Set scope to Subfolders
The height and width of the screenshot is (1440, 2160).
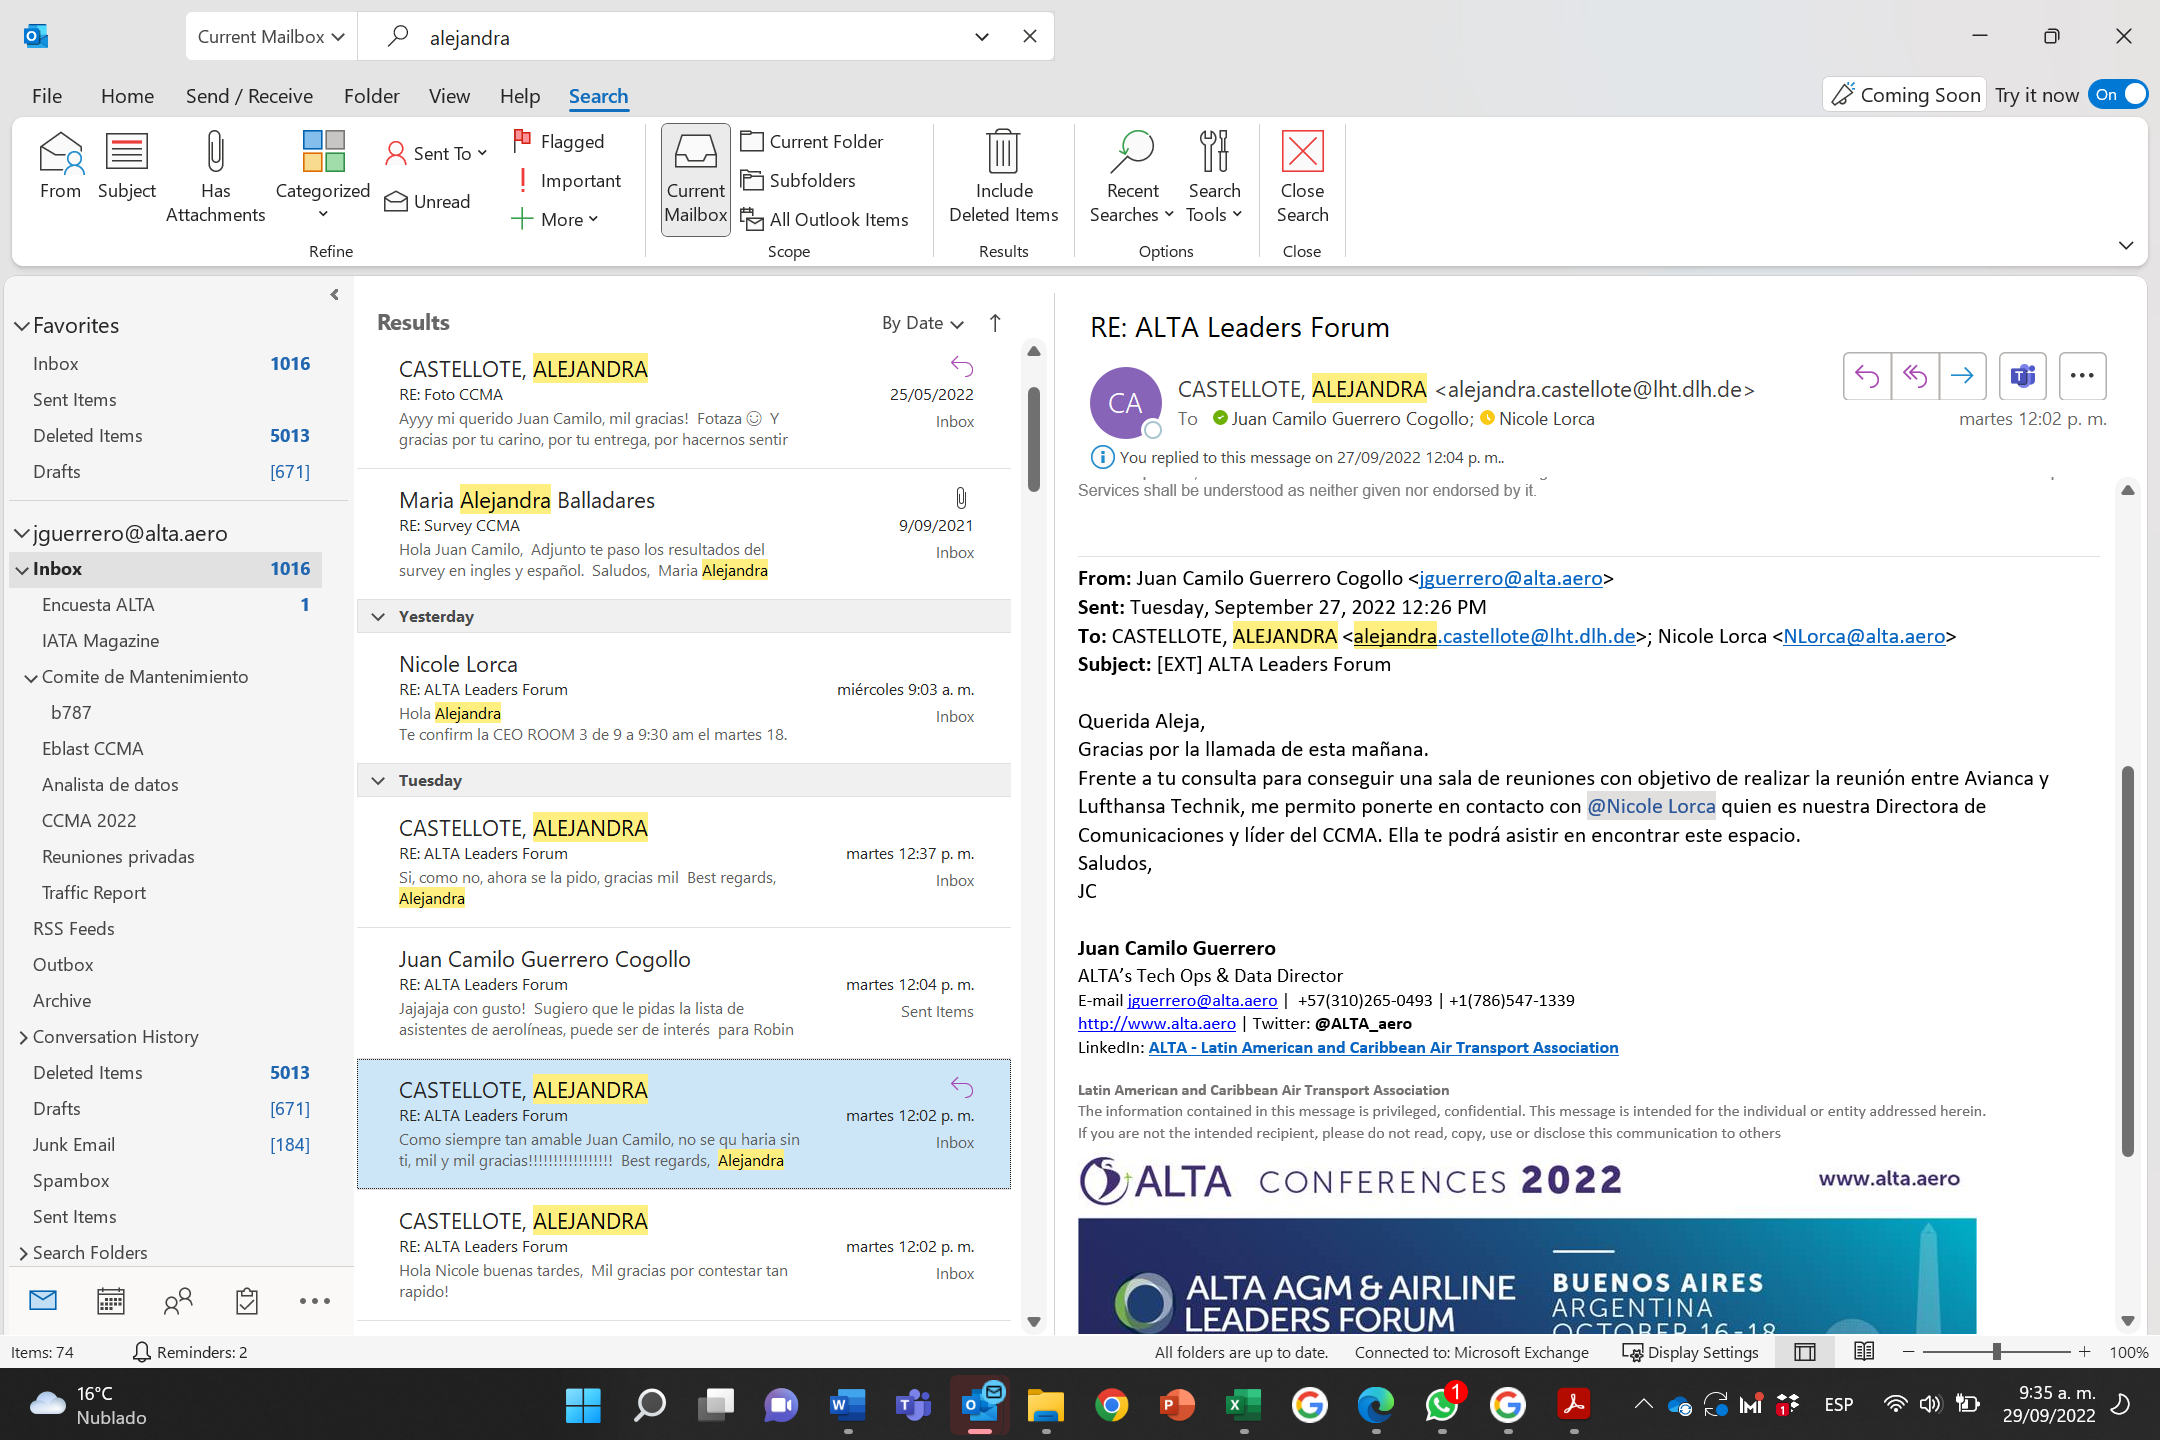(798, 181)
